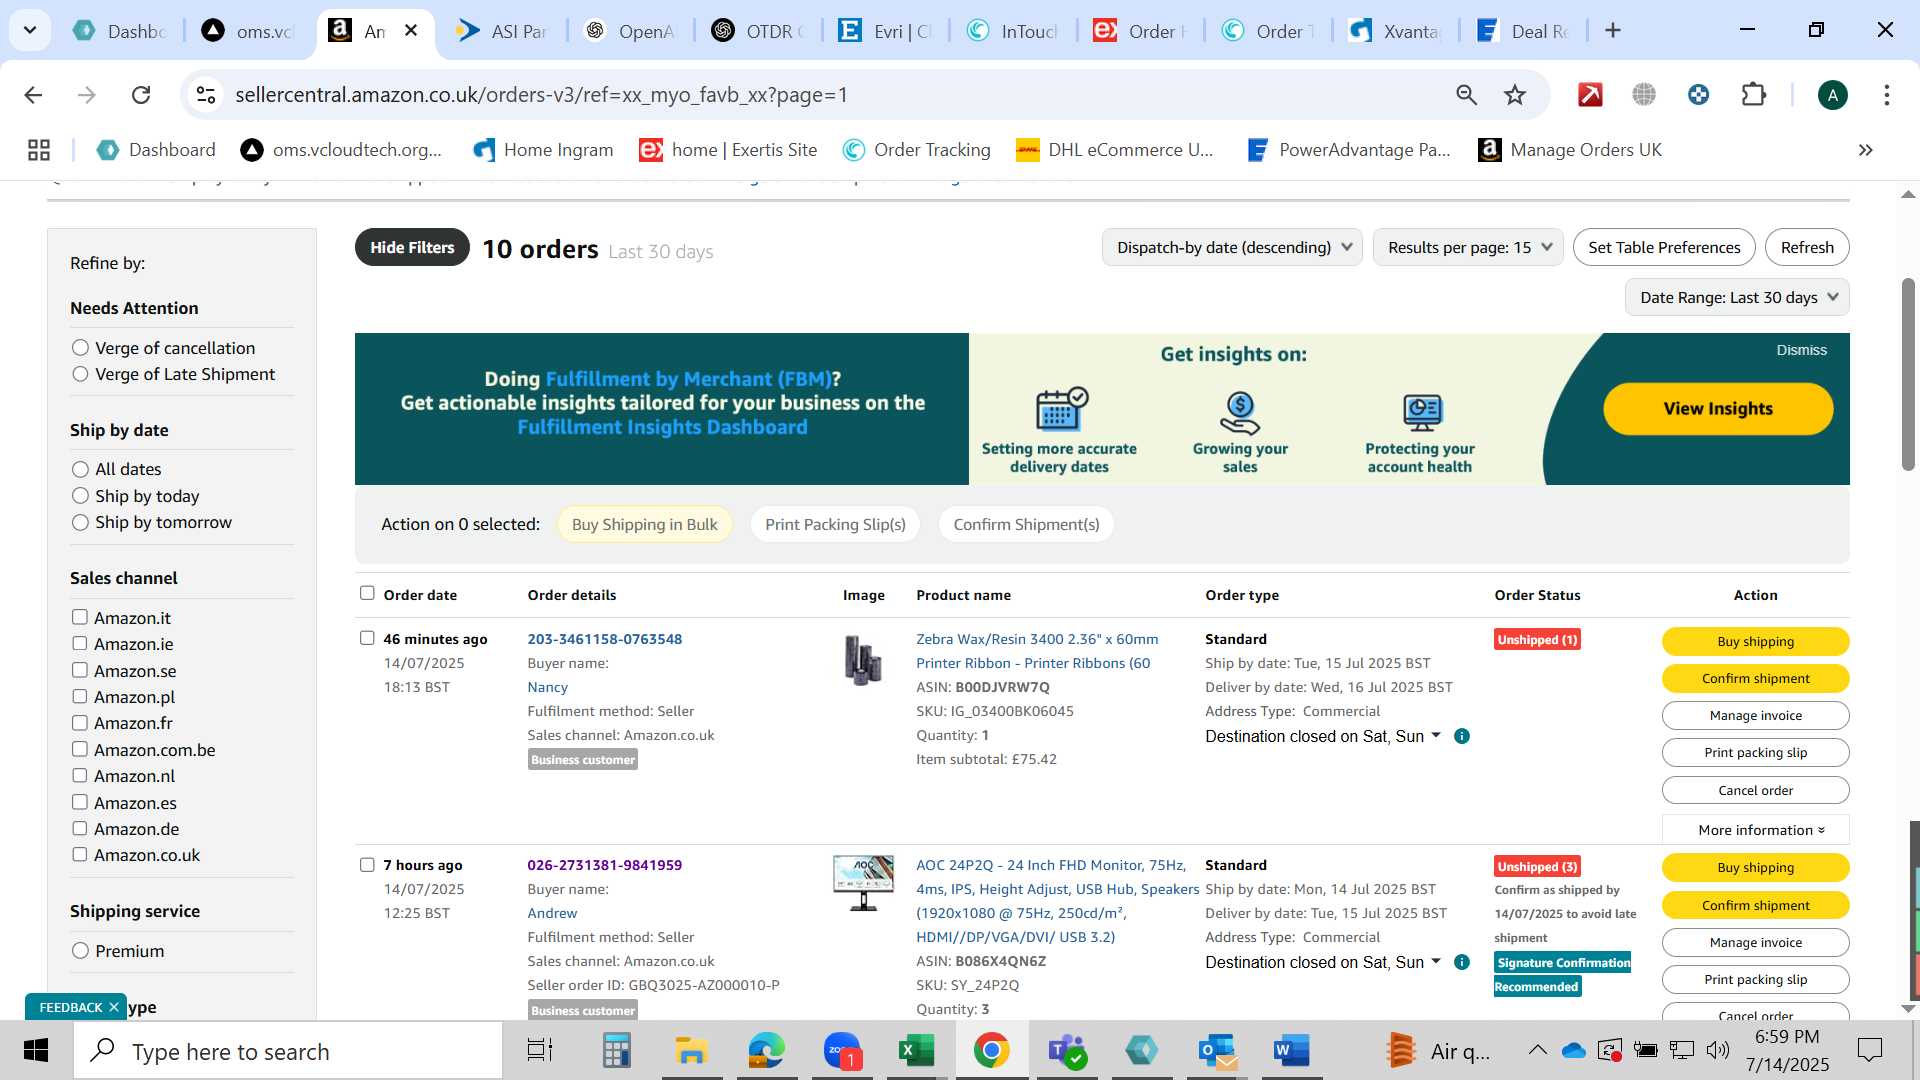Bookmark this page with the star icon
This screenshot has height=1080, width=1920.
1515,95
